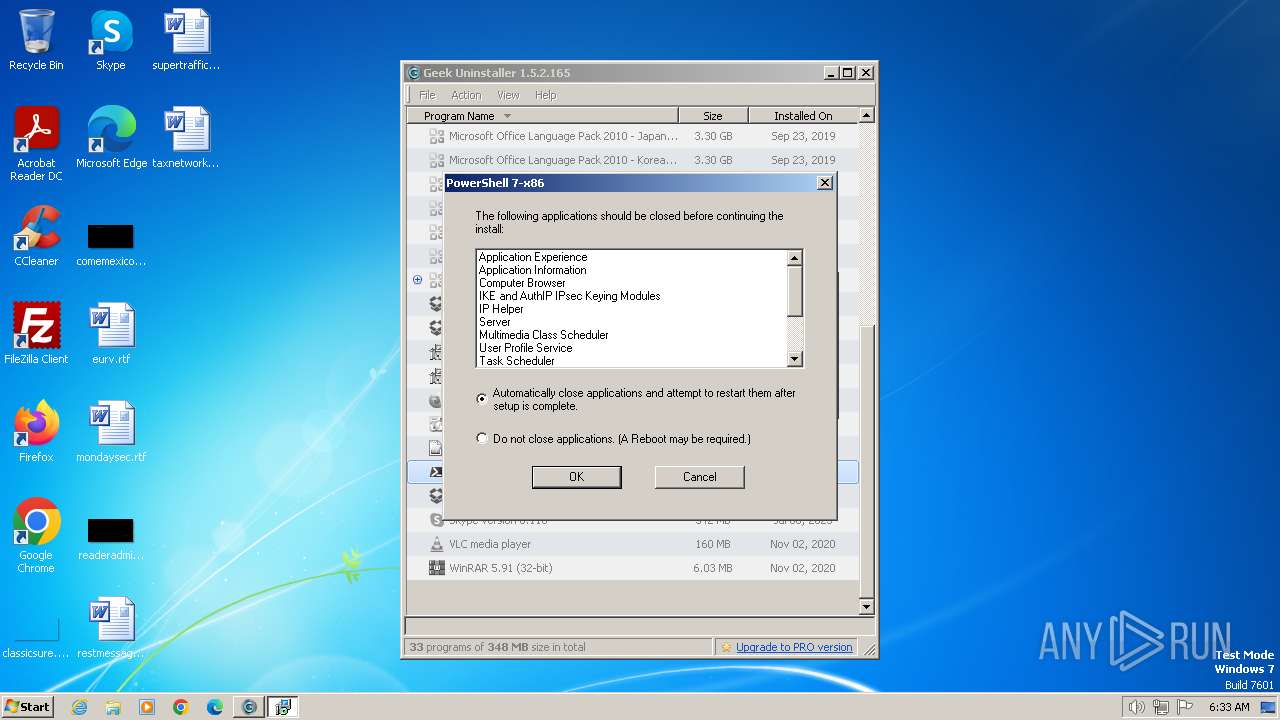Switch to the installer taskbar button

pyautogui.click(x=283, y=707)
